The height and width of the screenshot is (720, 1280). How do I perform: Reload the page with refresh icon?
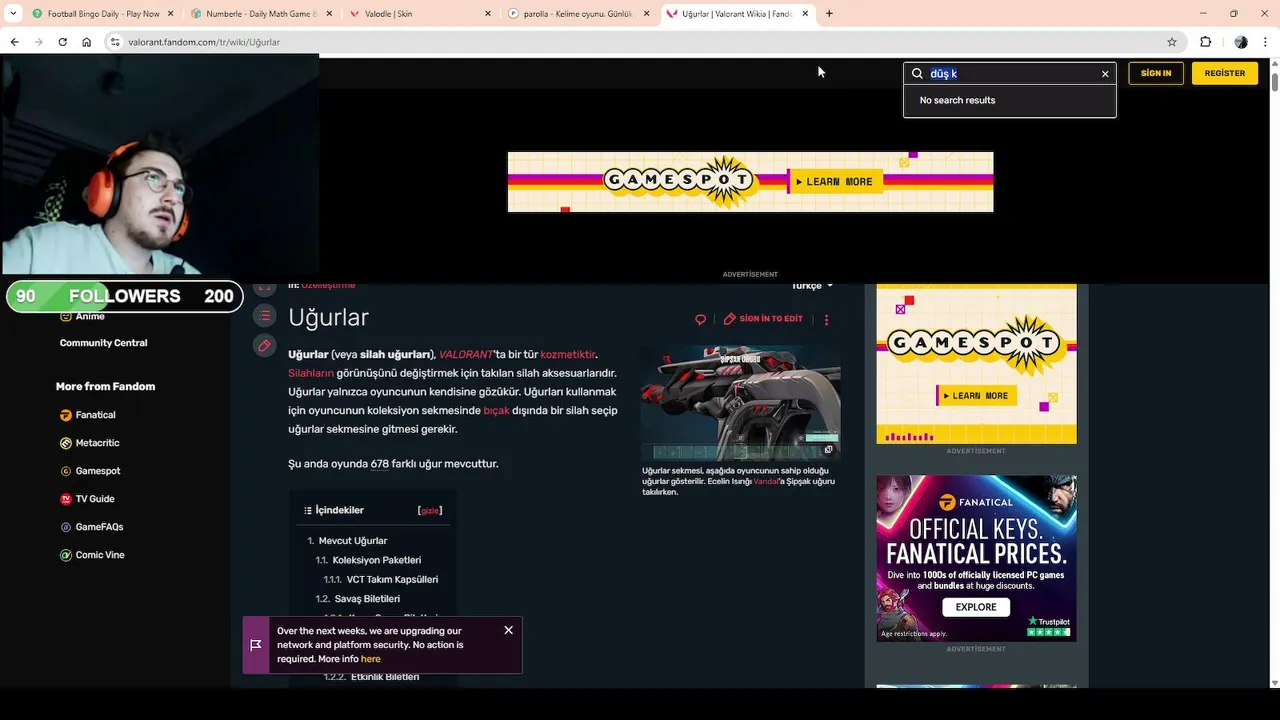coord(62,42)
